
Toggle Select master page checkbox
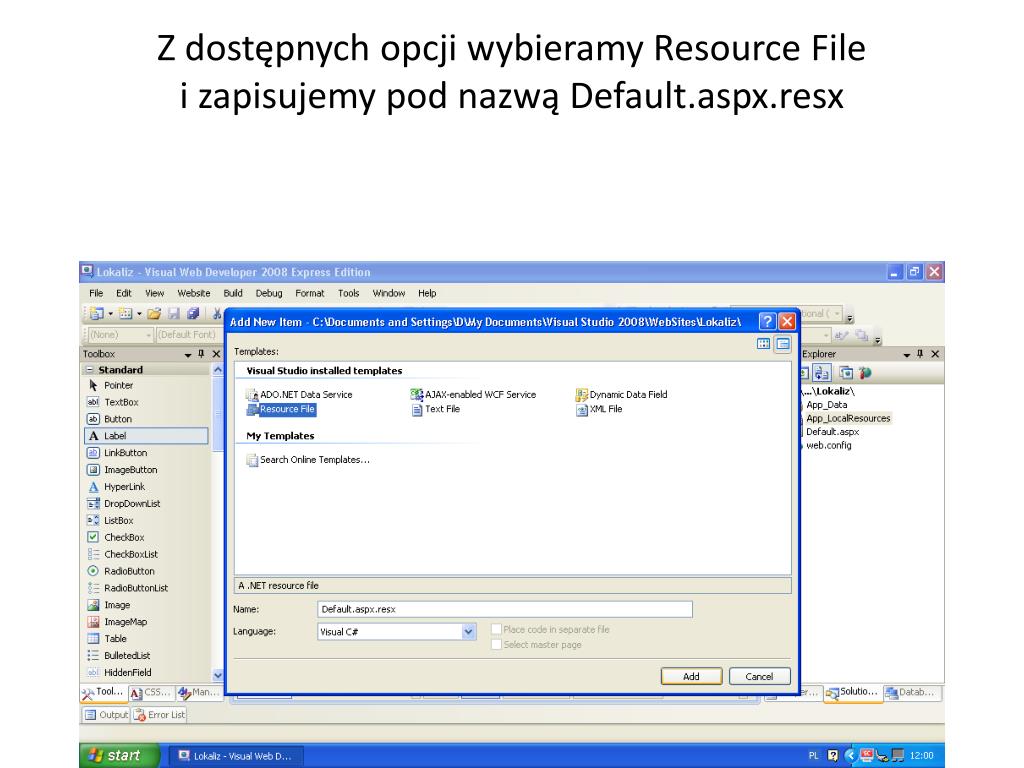pos(496,645)
